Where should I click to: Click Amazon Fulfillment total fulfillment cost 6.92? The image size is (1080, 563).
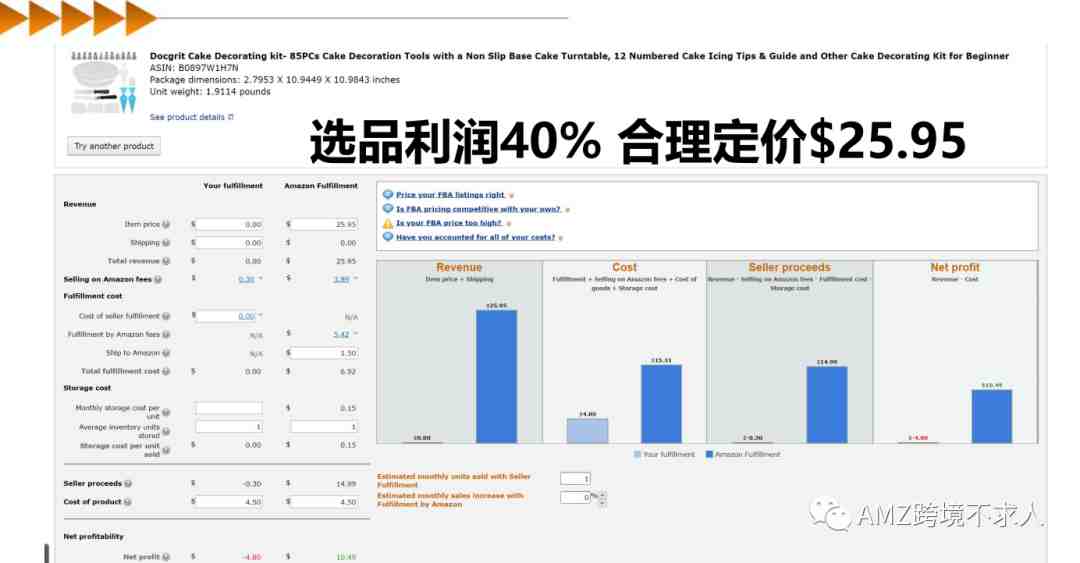pyautogui.click(x=348, y=371)
